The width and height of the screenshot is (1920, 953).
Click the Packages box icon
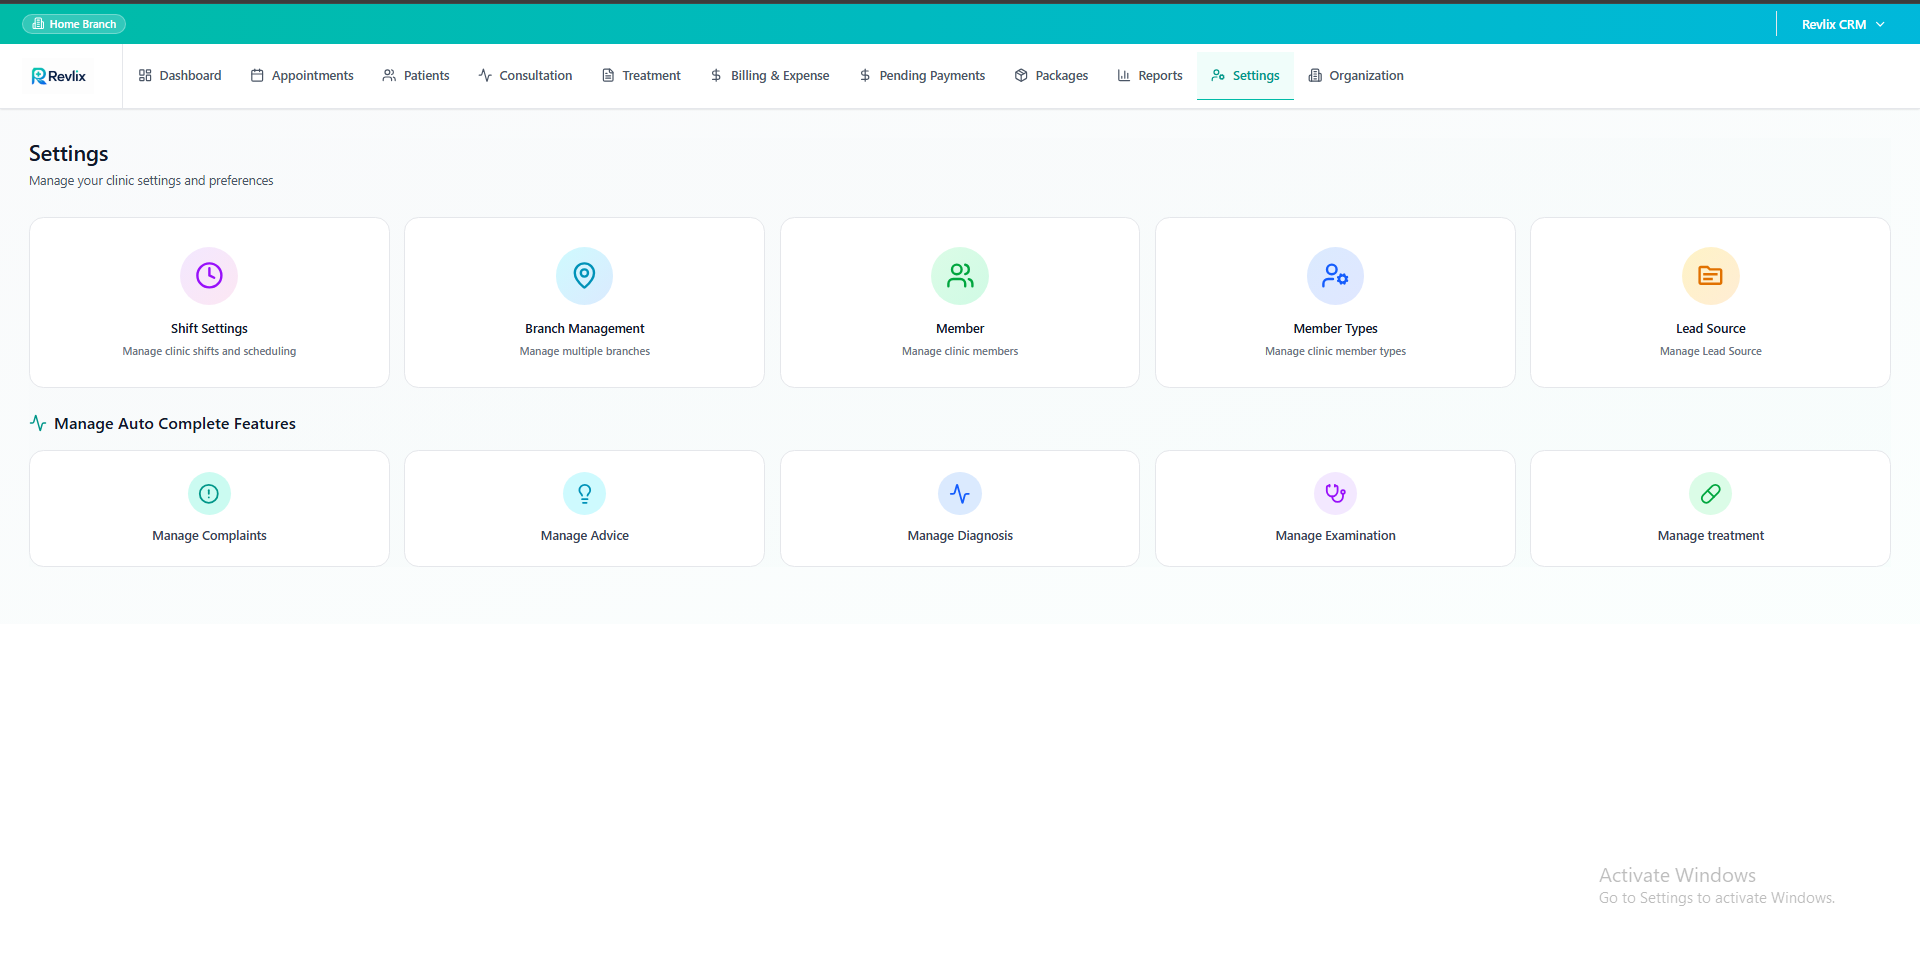pos(1021,75)
